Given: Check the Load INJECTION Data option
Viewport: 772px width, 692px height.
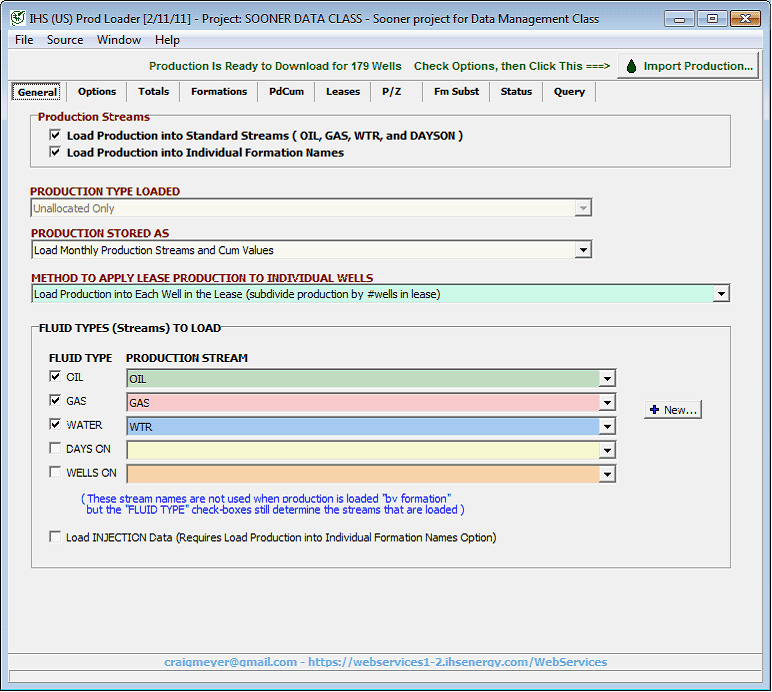Looking at the screenshot, I should coord(55,537).
